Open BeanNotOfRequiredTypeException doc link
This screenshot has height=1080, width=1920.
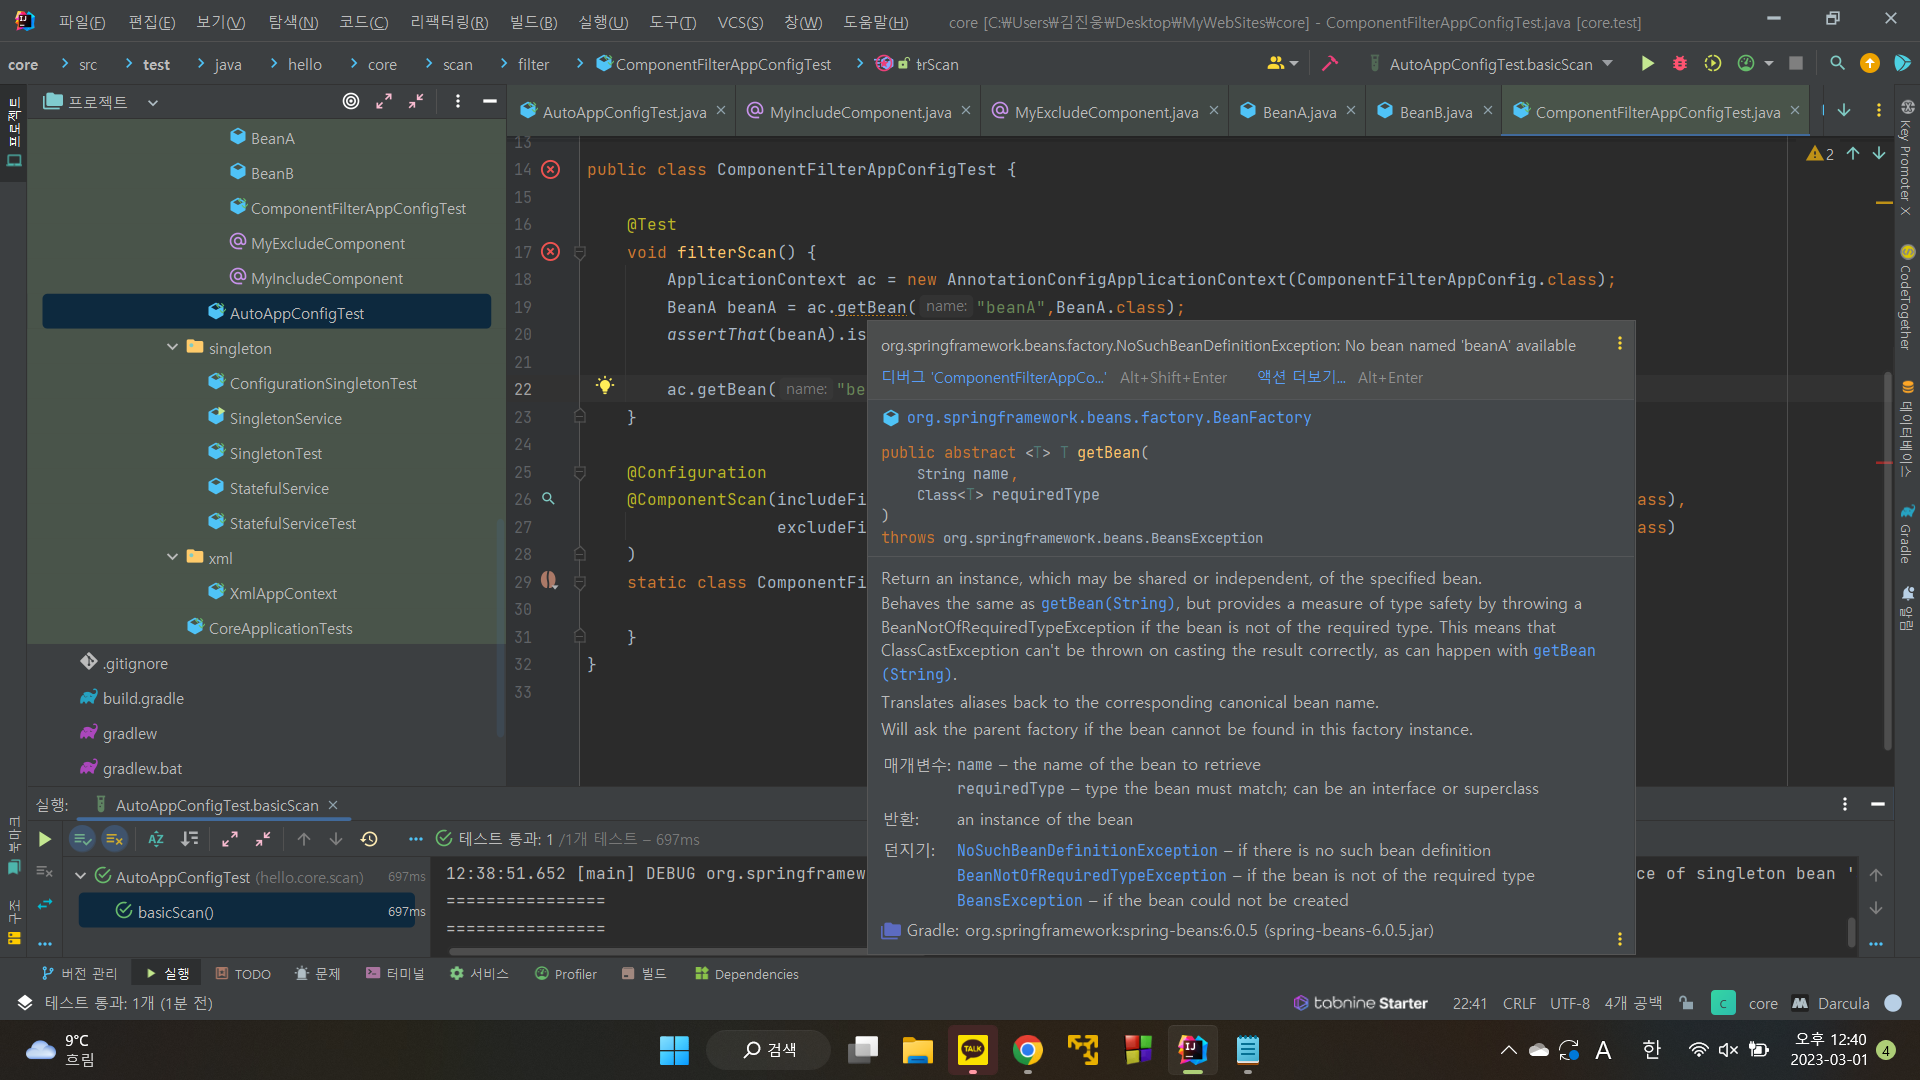pyautogui.click(x=1091, y=875)
